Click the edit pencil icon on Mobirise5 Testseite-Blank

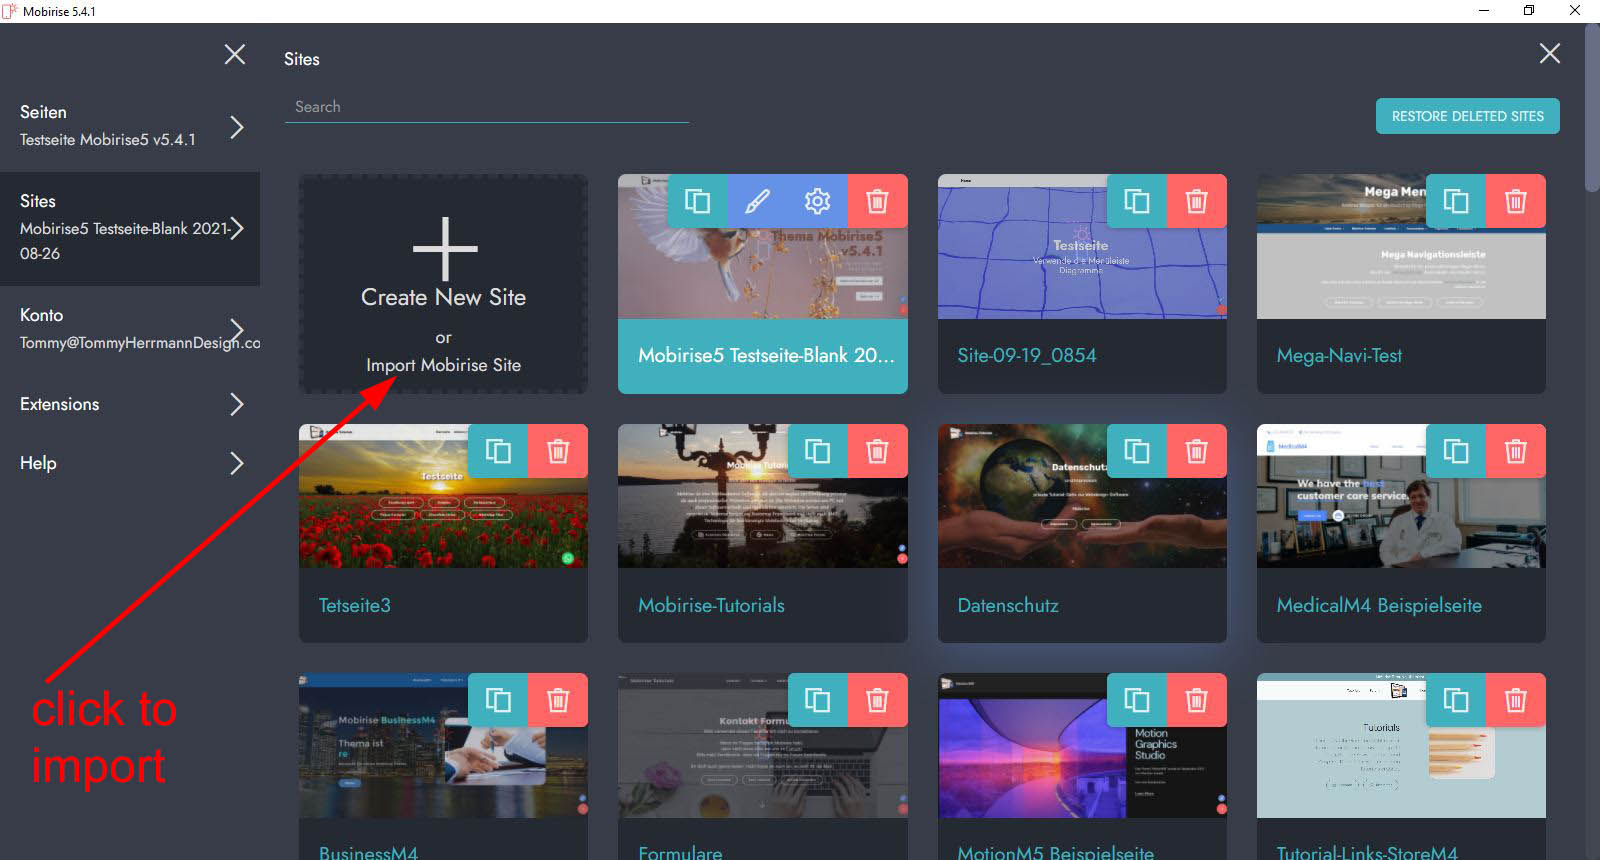(757, 201)
